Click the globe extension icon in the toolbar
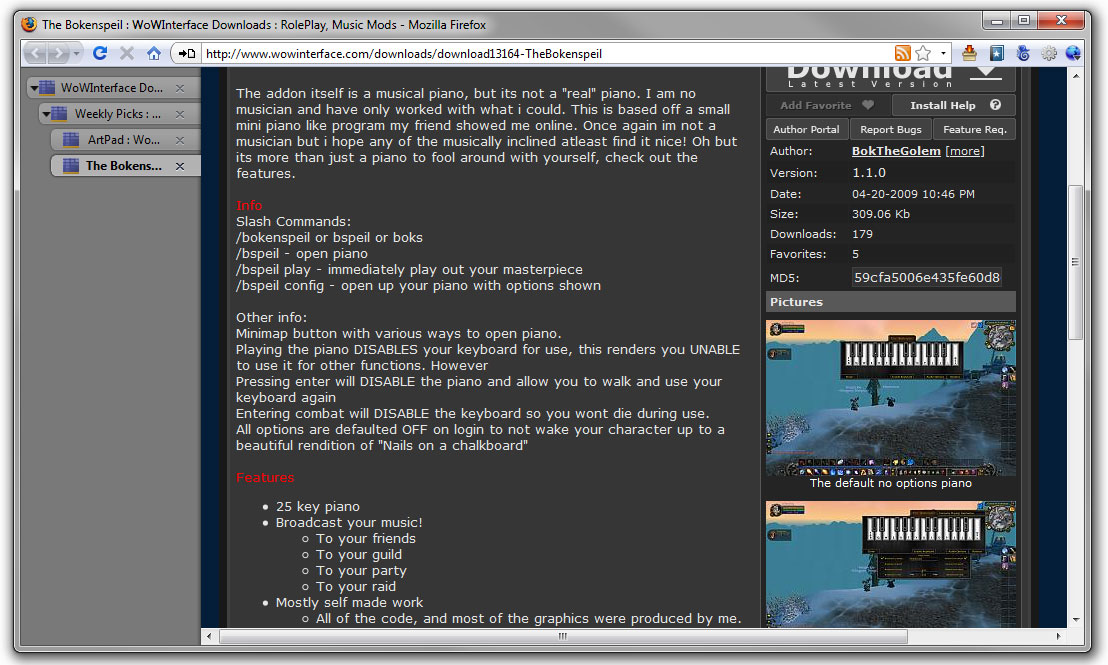The height and width of the screenshot is (665, 1108). point(1073,53)
